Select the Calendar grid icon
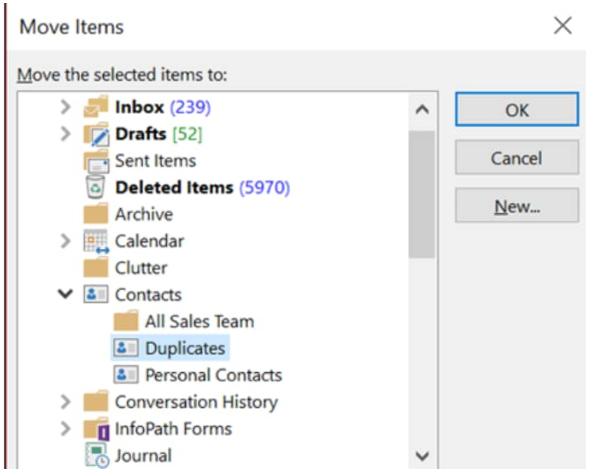 pos(96,241)
